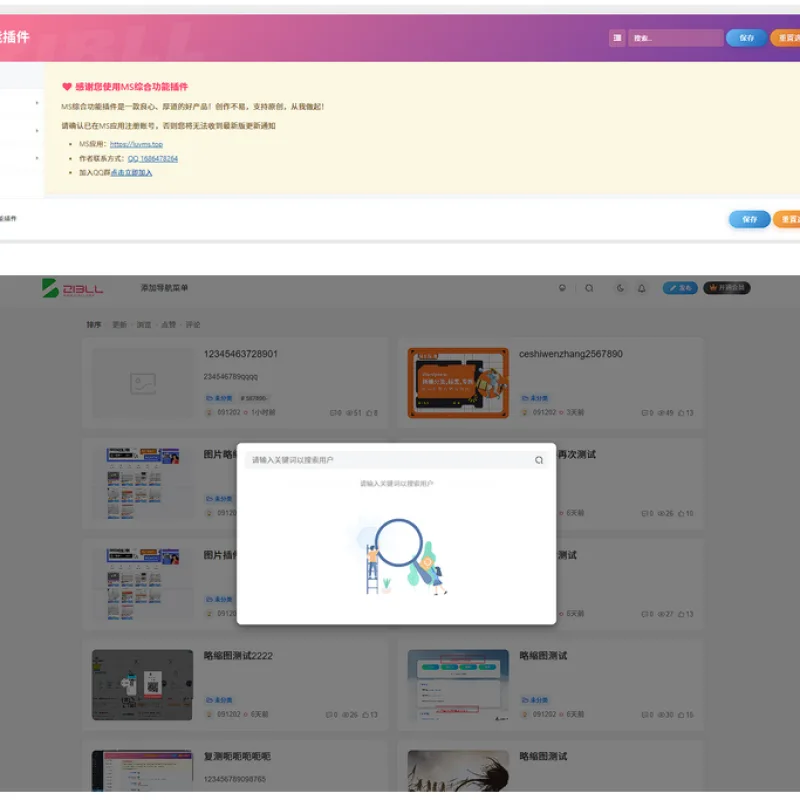This screenshot has width=800, height=800.
Task: Click the Zibll site logo
Action: (x=72, y=288)
